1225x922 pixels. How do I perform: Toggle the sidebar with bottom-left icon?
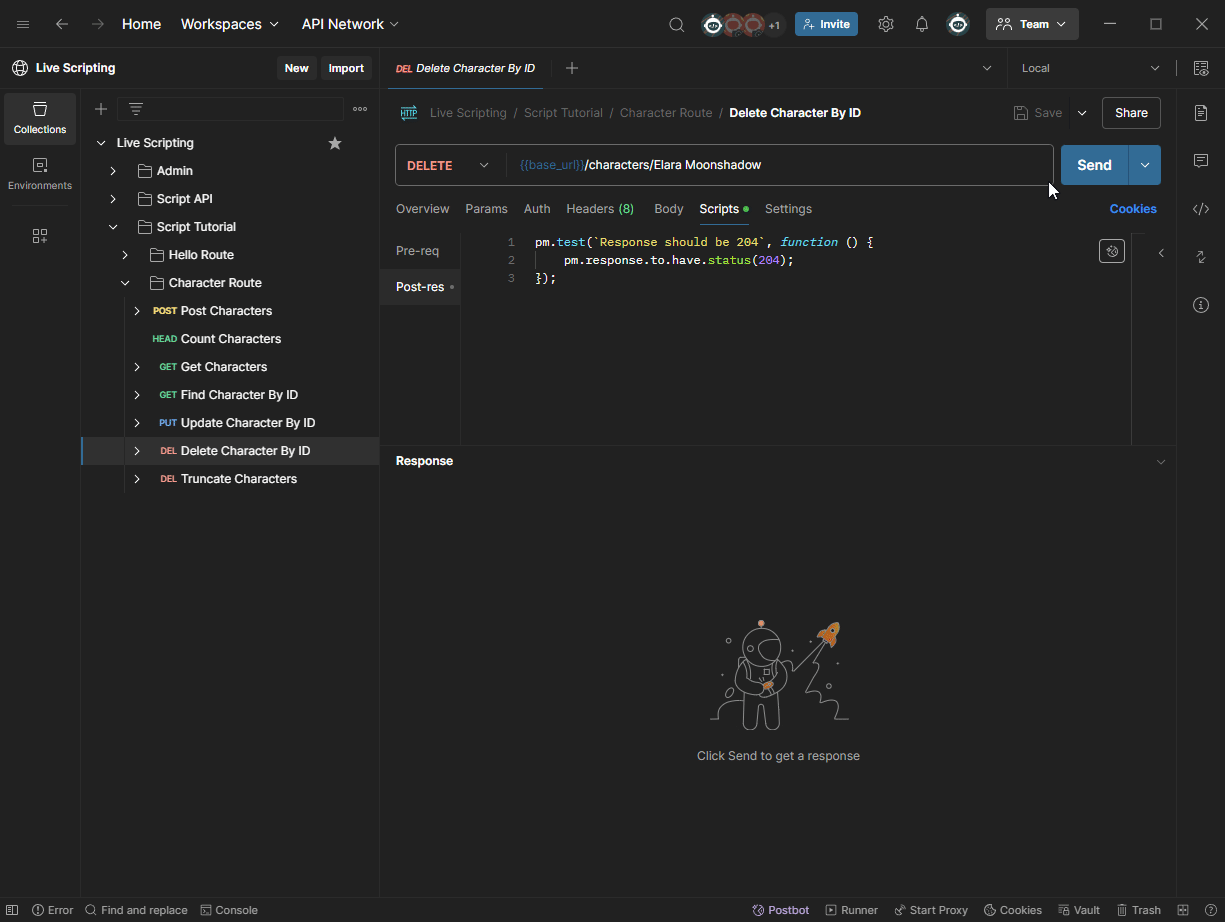(12, 910)
